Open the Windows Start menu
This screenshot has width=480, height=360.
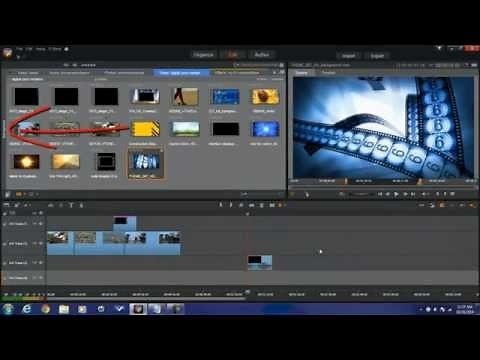(x=8, y=309)
